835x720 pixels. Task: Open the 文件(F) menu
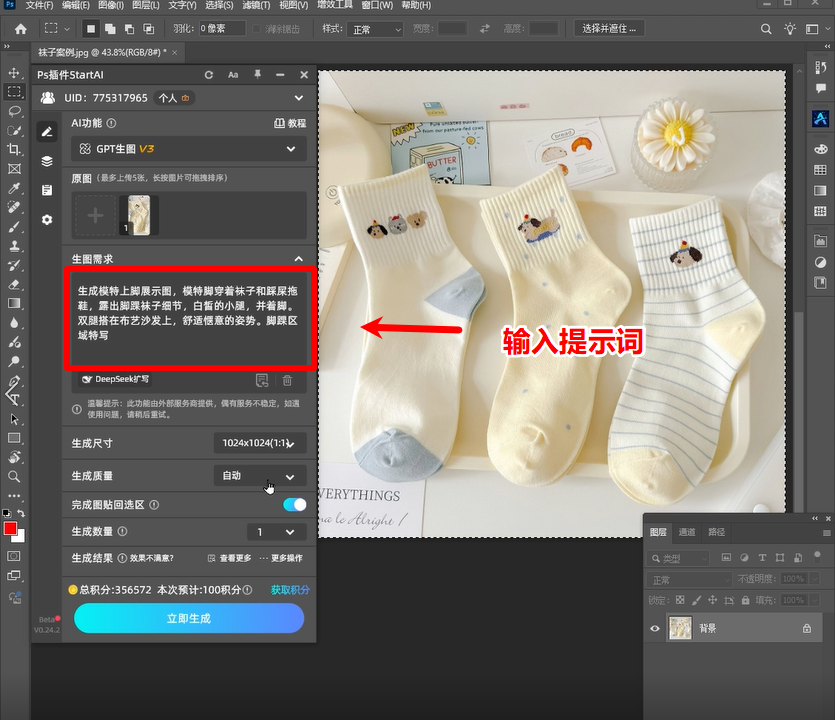[x=39, y=5]
